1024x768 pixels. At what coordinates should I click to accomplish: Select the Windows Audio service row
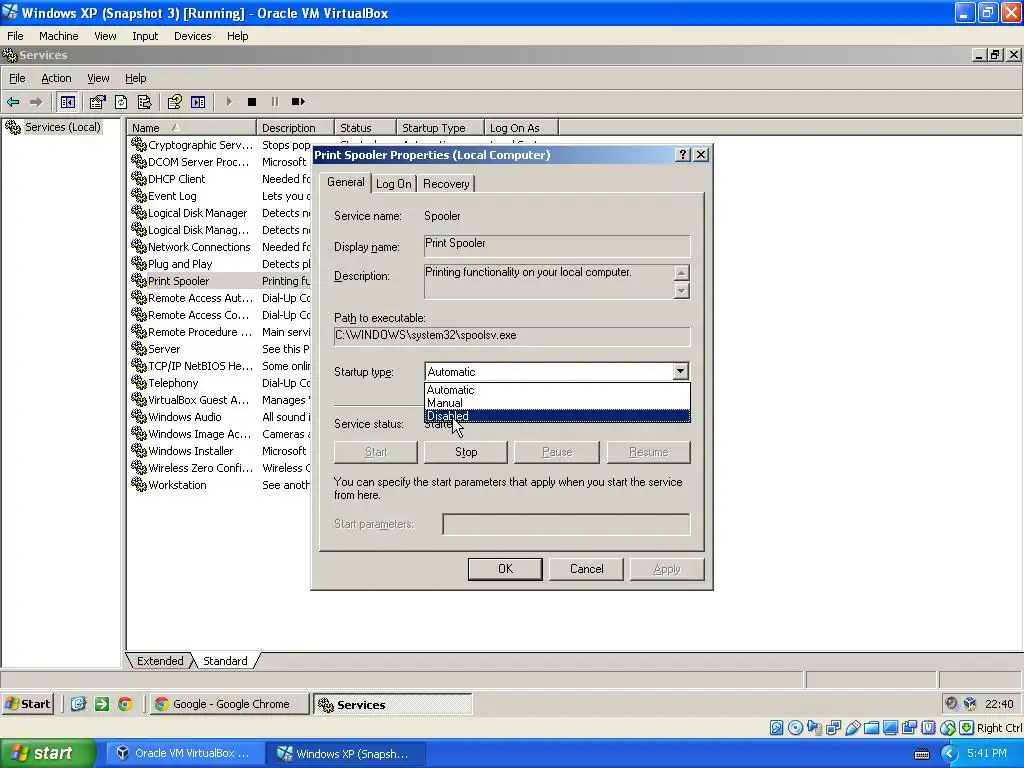point(185,417)
